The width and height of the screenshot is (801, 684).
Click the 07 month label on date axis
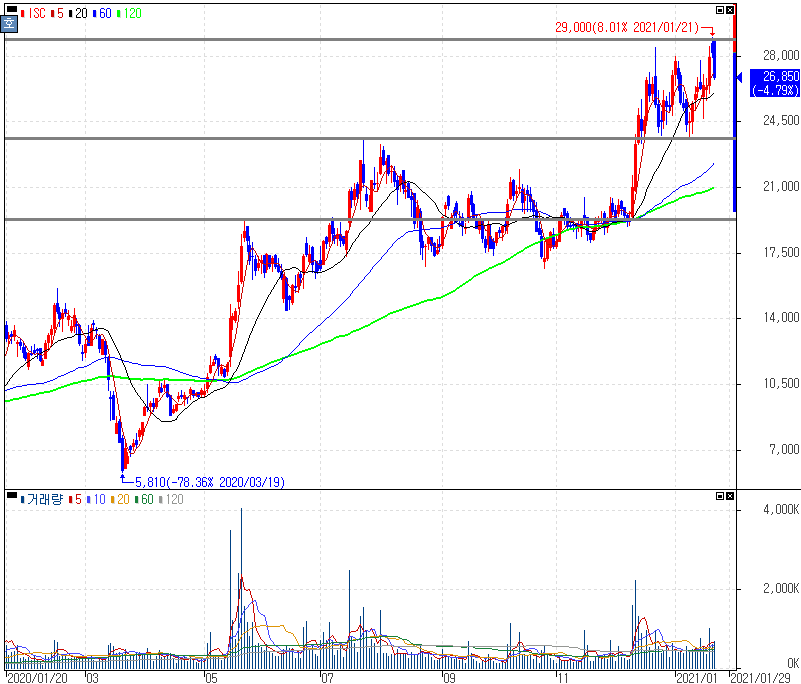tap(327, 678)
